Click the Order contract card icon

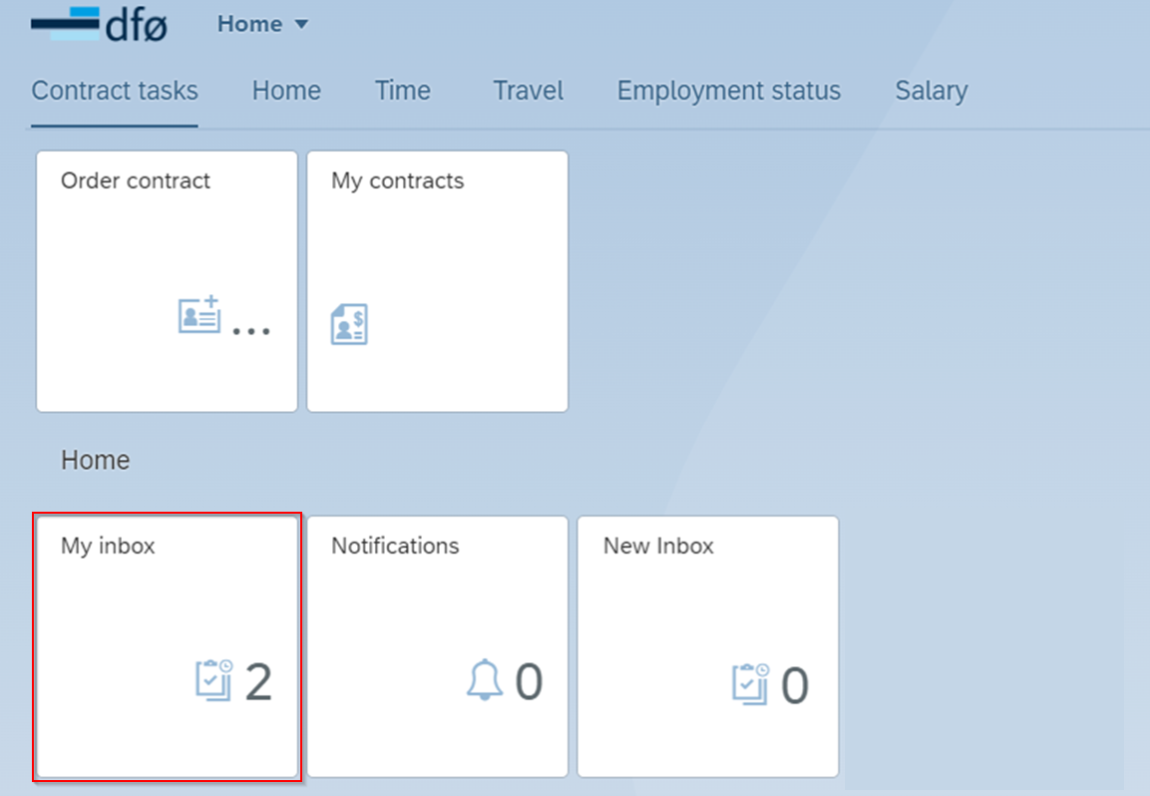pos(199,315)
